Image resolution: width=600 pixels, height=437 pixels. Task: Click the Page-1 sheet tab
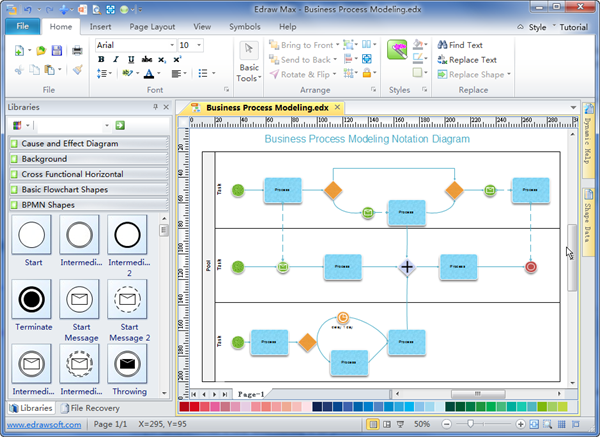click(249, 395)
